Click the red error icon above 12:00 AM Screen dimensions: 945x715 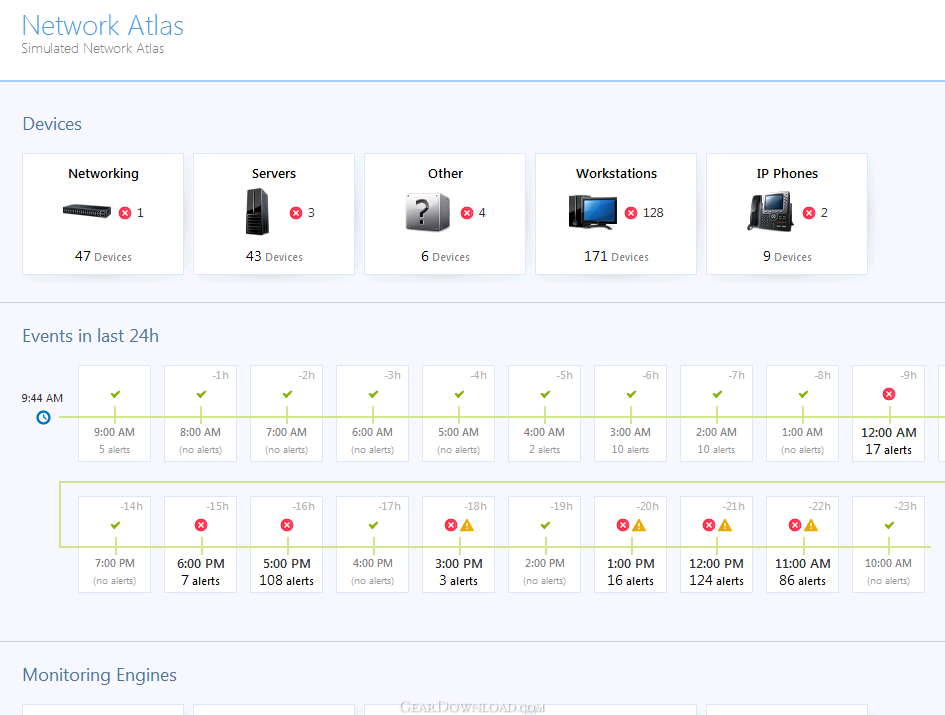[889, 394]
